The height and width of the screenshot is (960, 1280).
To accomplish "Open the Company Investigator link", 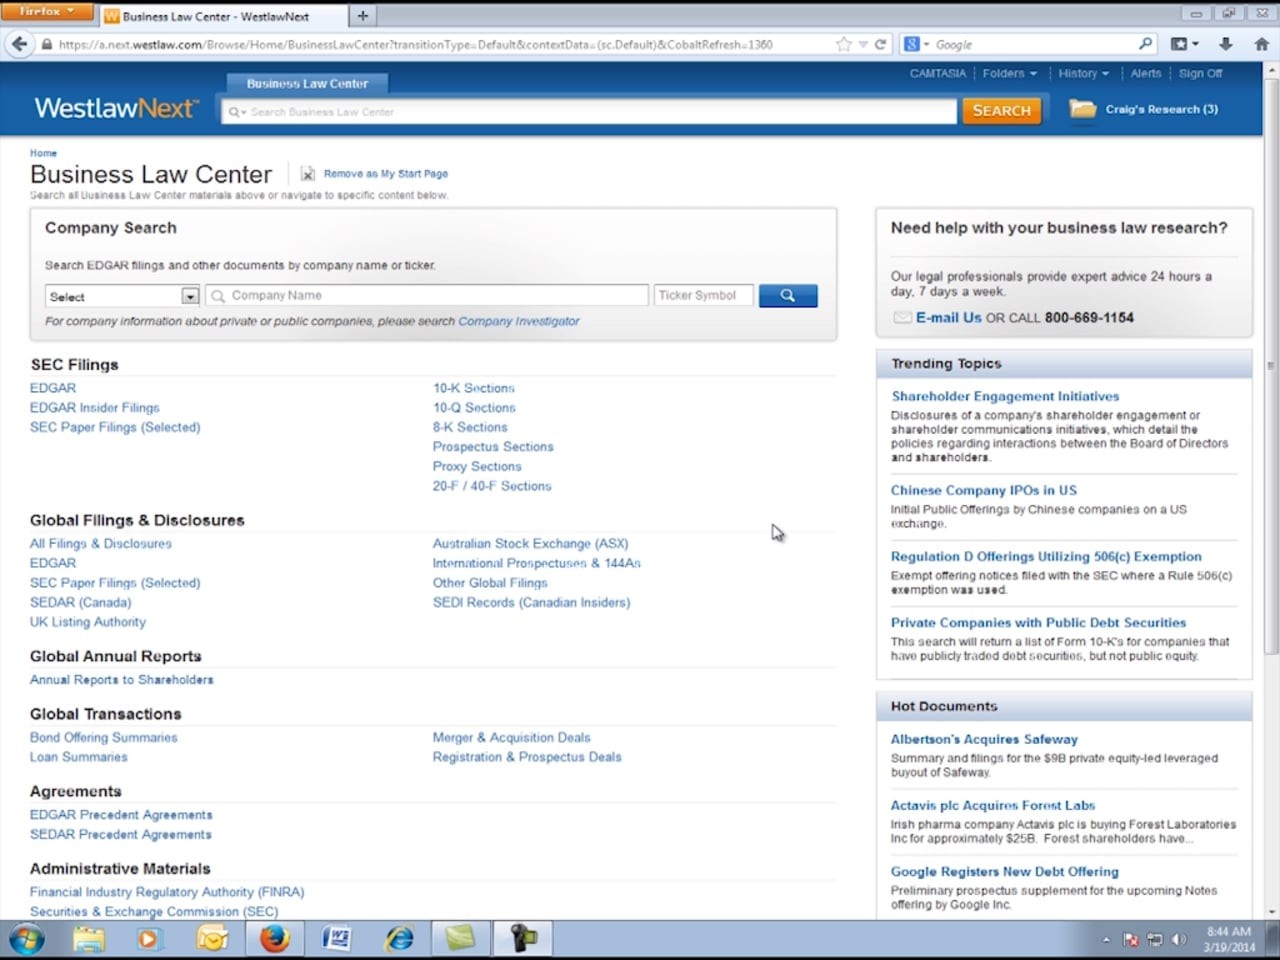I will tap(518, 321).
